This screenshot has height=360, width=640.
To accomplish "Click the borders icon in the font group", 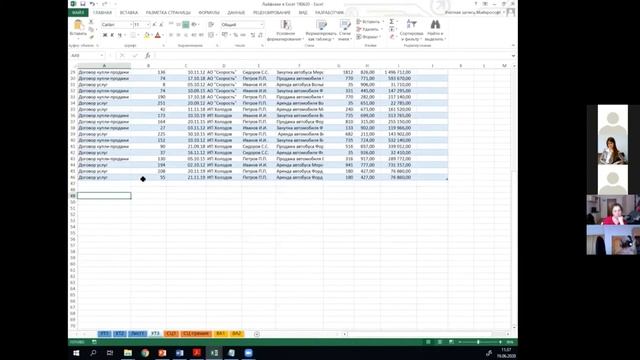I will (133, 36).
